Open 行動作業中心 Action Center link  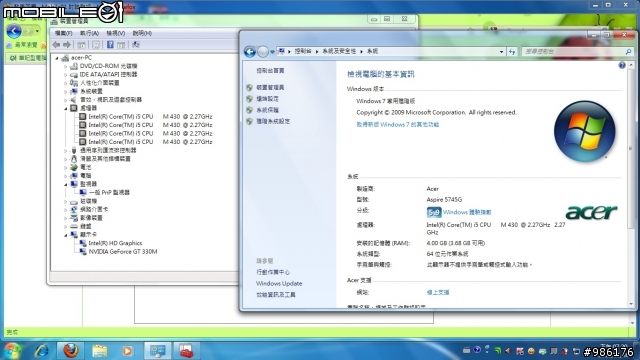point(273,272)
